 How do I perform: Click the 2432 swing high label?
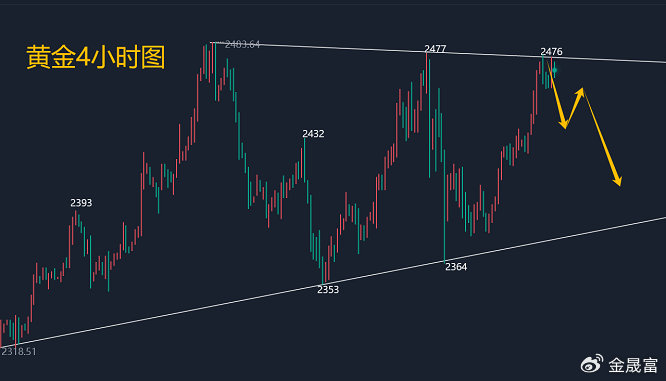pos(313,134)
